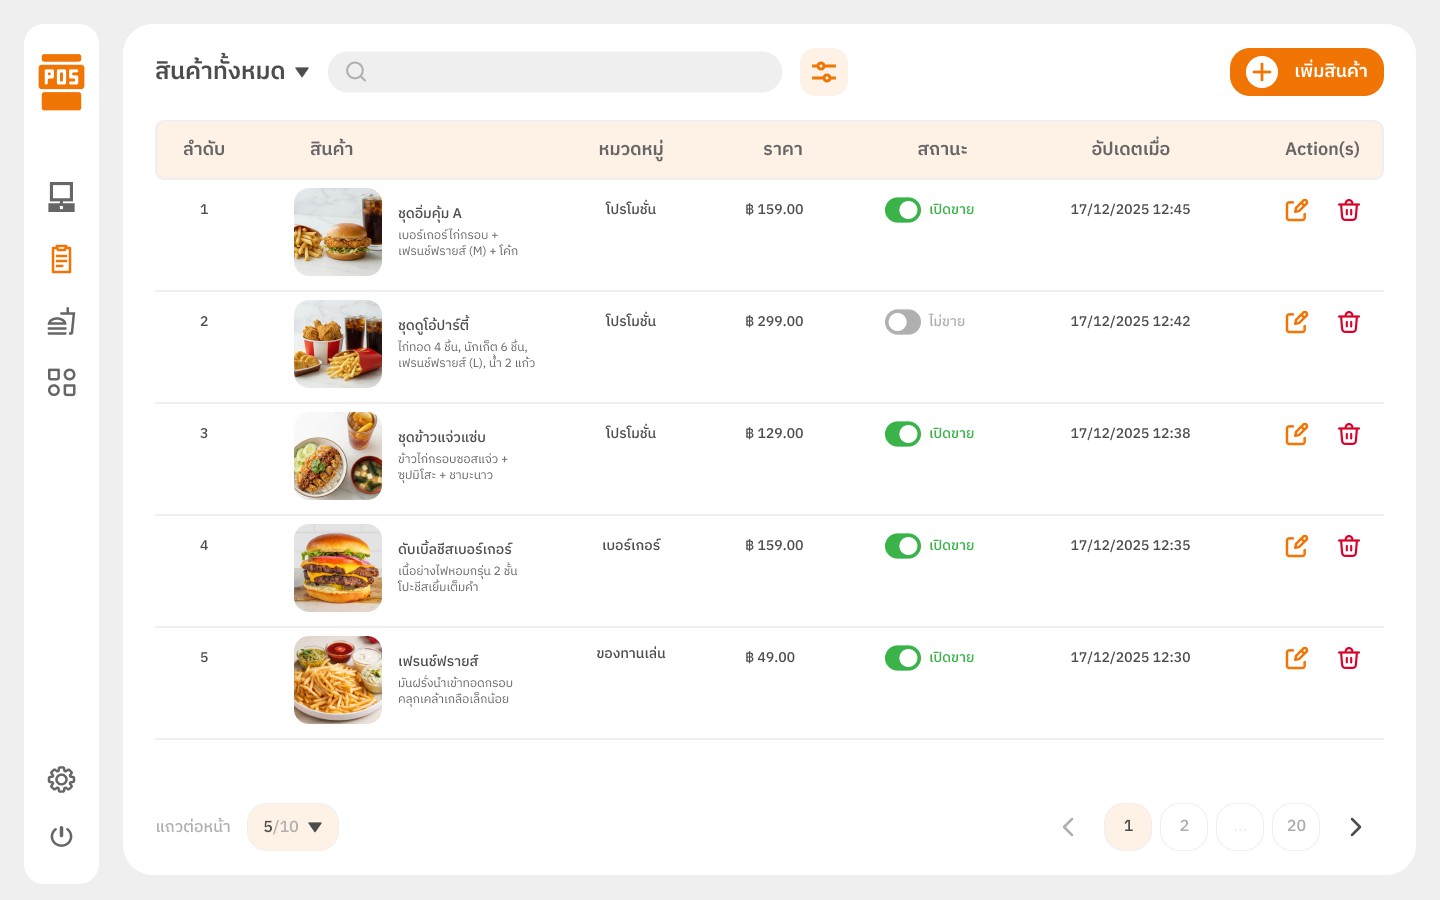The image size is (1440, 900).
Task: Delete the เฟรนช์ฟรายส์ product row
Action: click(1348, 658)
